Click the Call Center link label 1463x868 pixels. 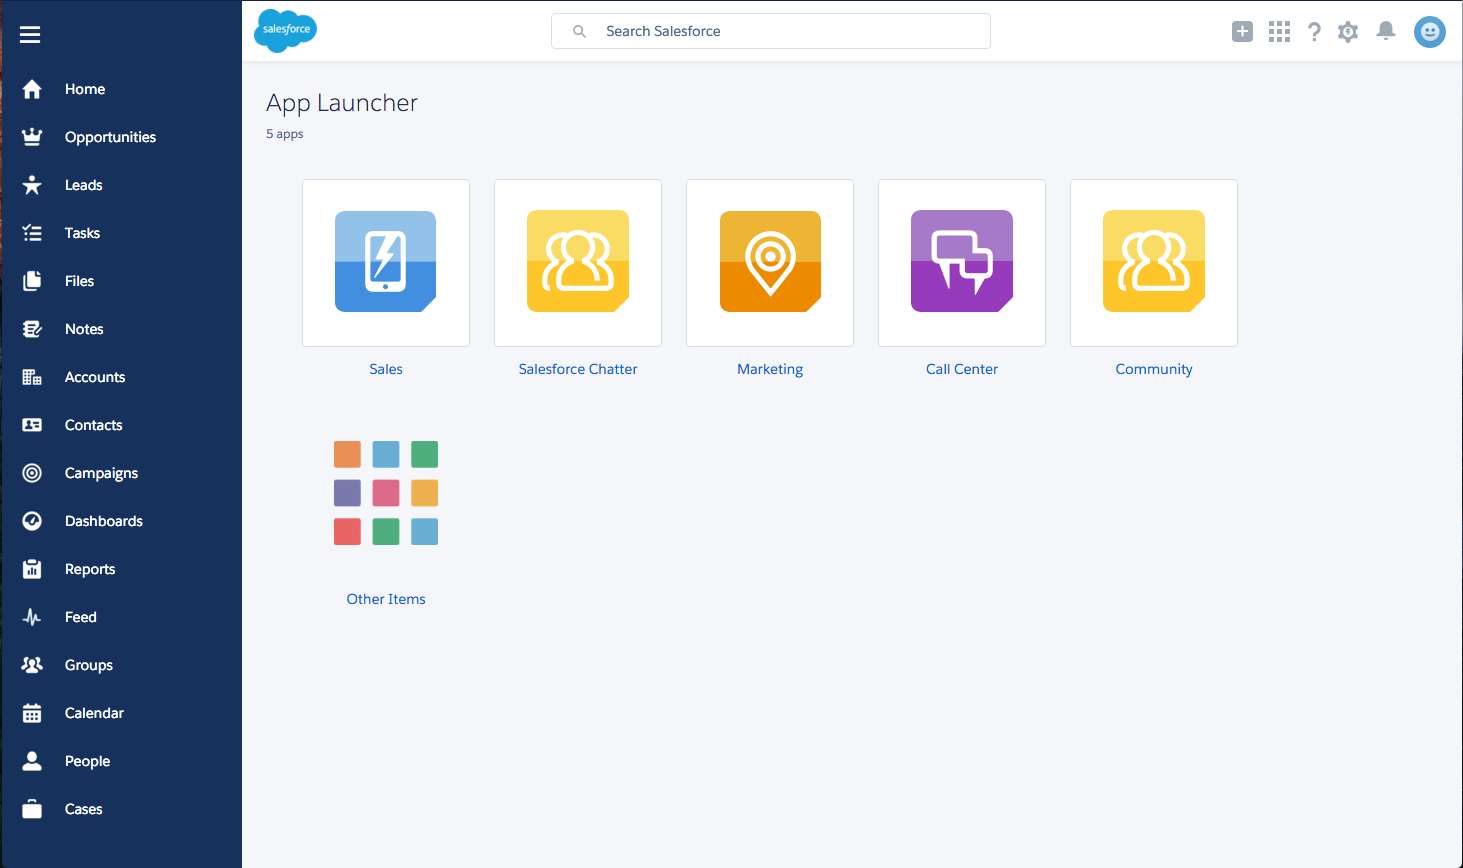[x=962, y=369]
